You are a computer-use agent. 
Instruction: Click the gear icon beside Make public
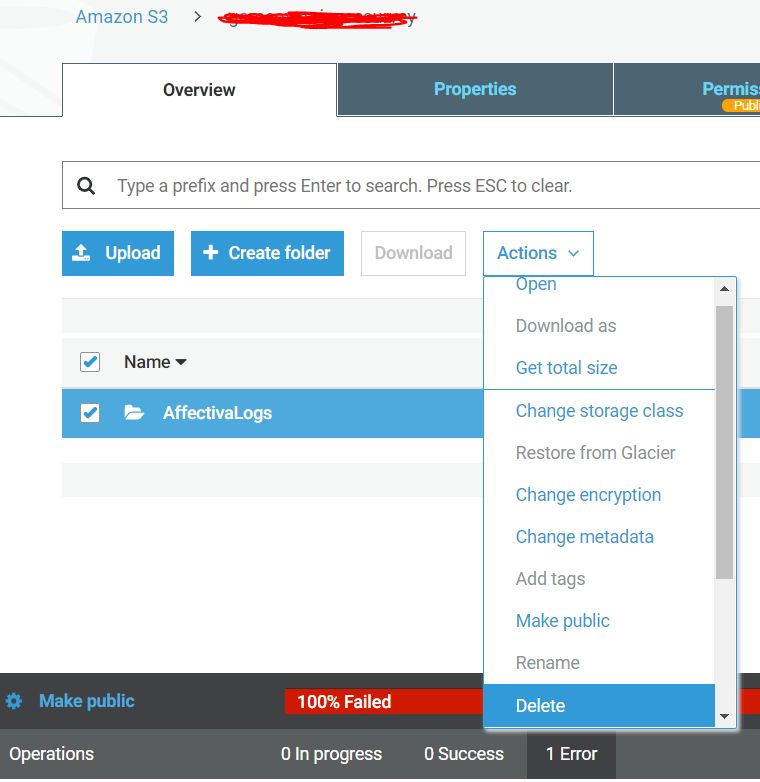[14, 701]
